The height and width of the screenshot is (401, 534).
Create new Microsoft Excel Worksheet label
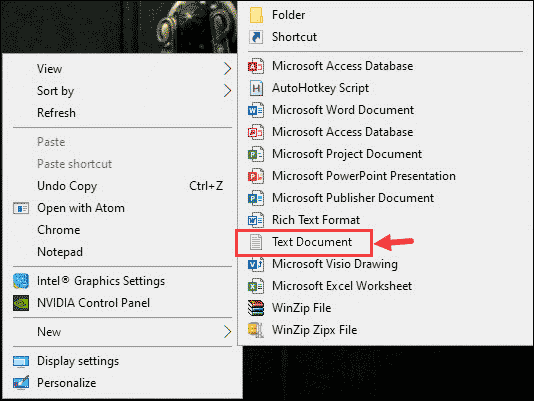tap(342, 286)
